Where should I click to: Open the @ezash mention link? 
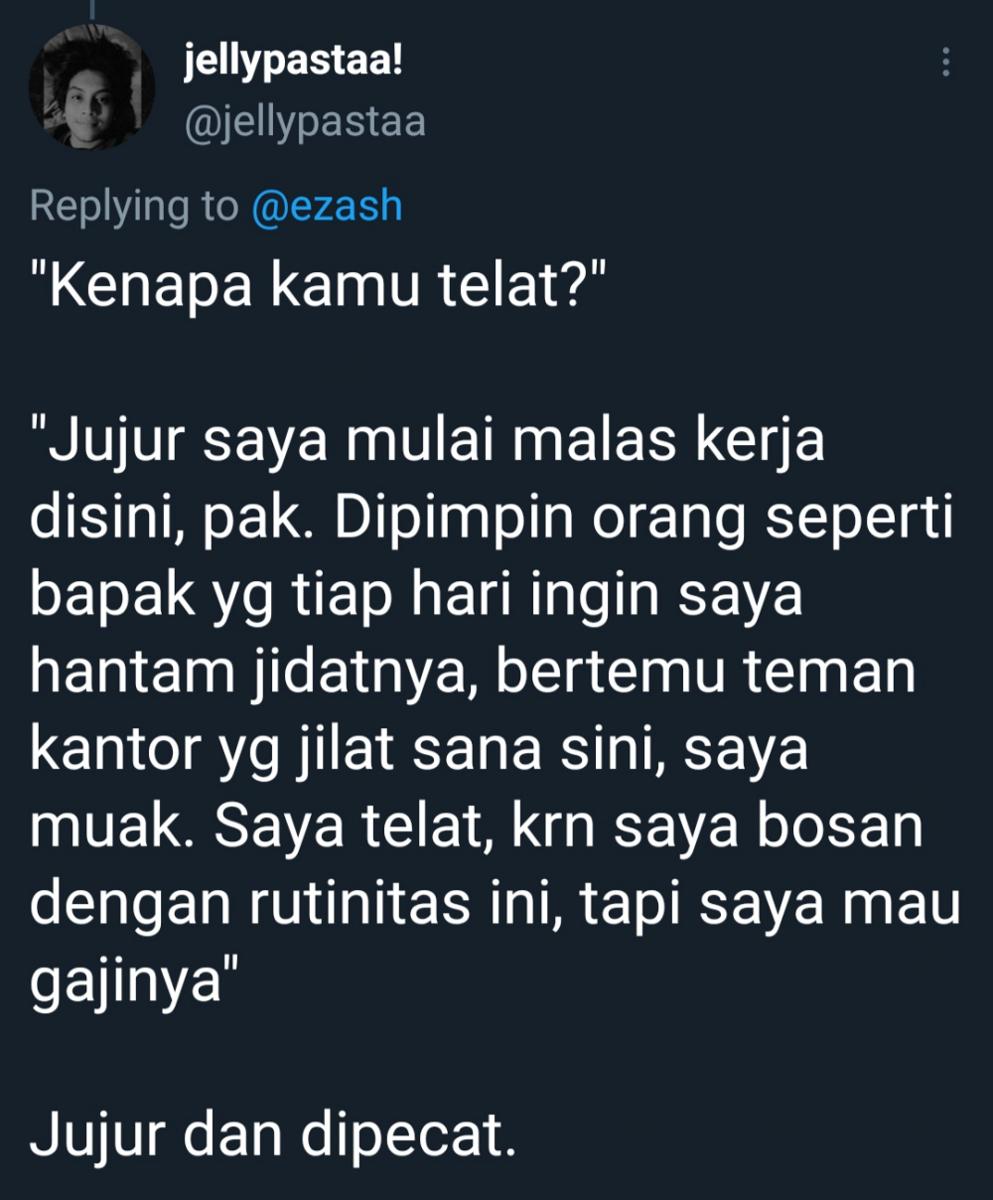coord(327,206)
